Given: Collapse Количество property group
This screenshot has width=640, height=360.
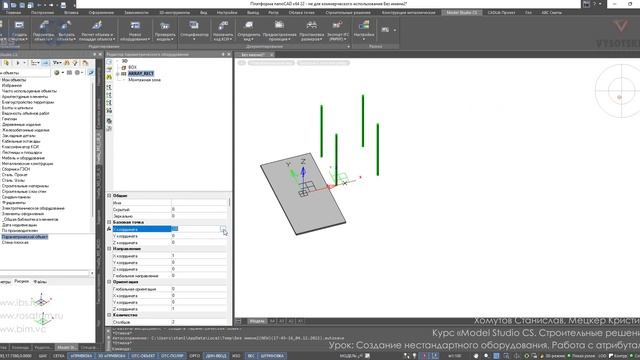Looking at the screenshot, I should (x=109, y=315).
